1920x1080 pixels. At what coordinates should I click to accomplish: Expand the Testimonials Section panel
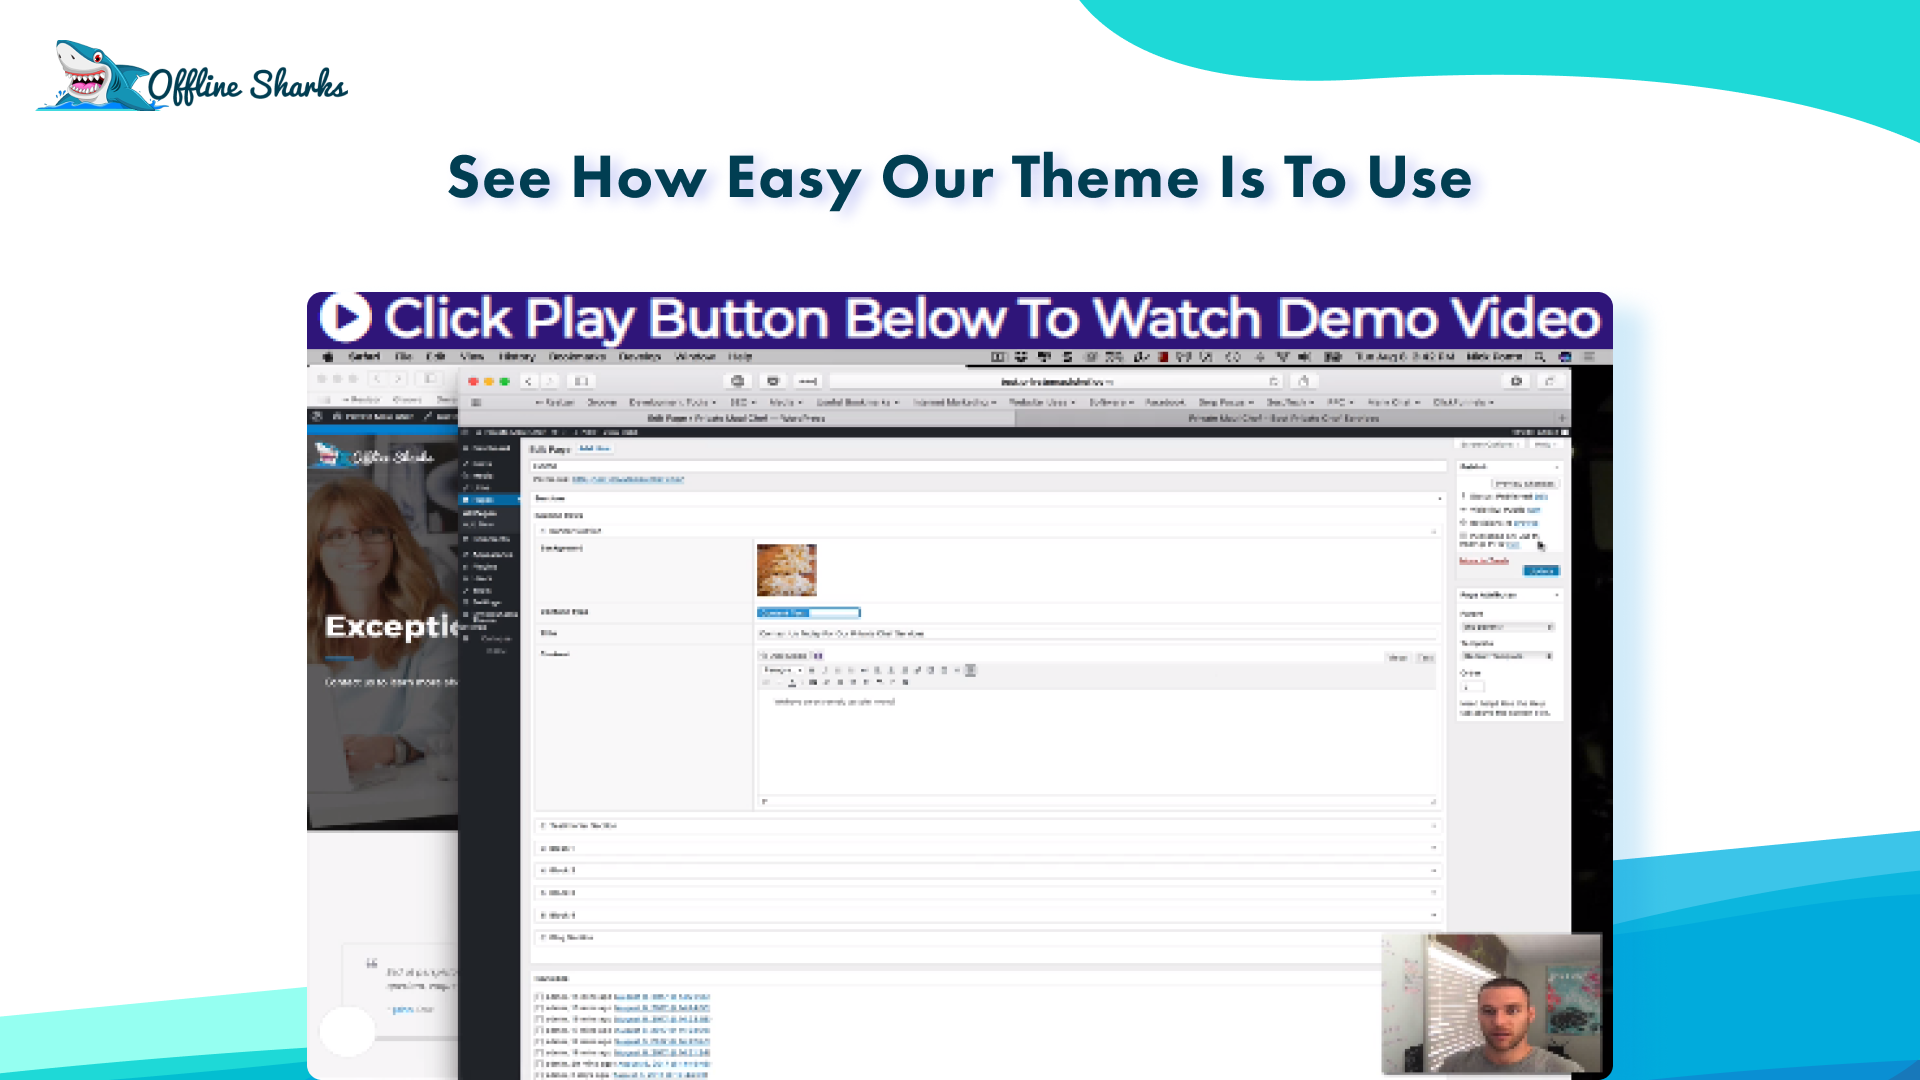(988, 826)
